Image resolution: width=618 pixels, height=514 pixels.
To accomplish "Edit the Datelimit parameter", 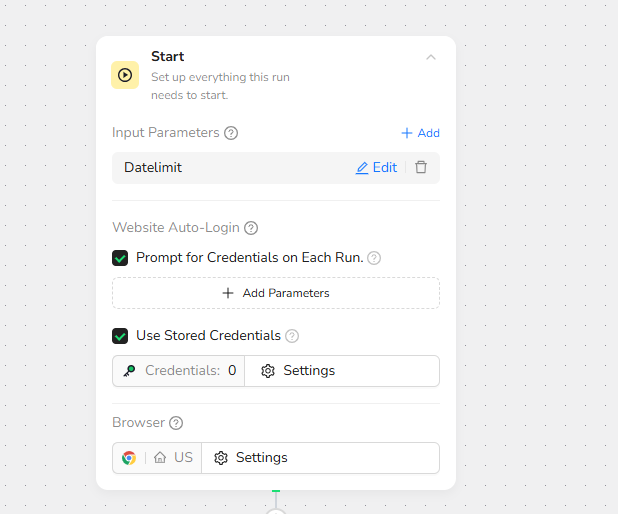I will click(376, 168).
